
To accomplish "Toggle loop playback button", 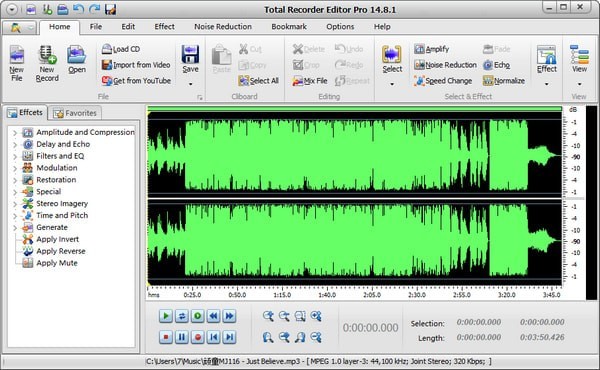I will (182, 316).
